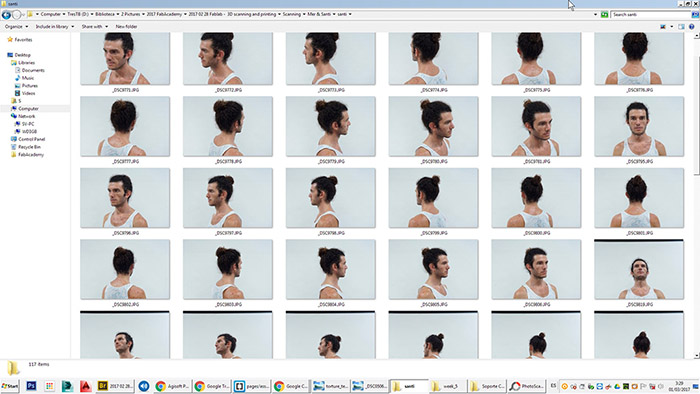
Task: Select Desktop in navigation pane
Action: [22, 55]
